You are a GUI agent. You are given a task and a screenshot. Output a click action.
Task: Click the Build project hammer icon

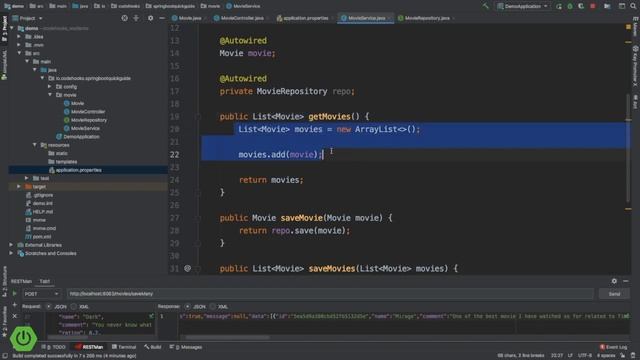(485, 6)
